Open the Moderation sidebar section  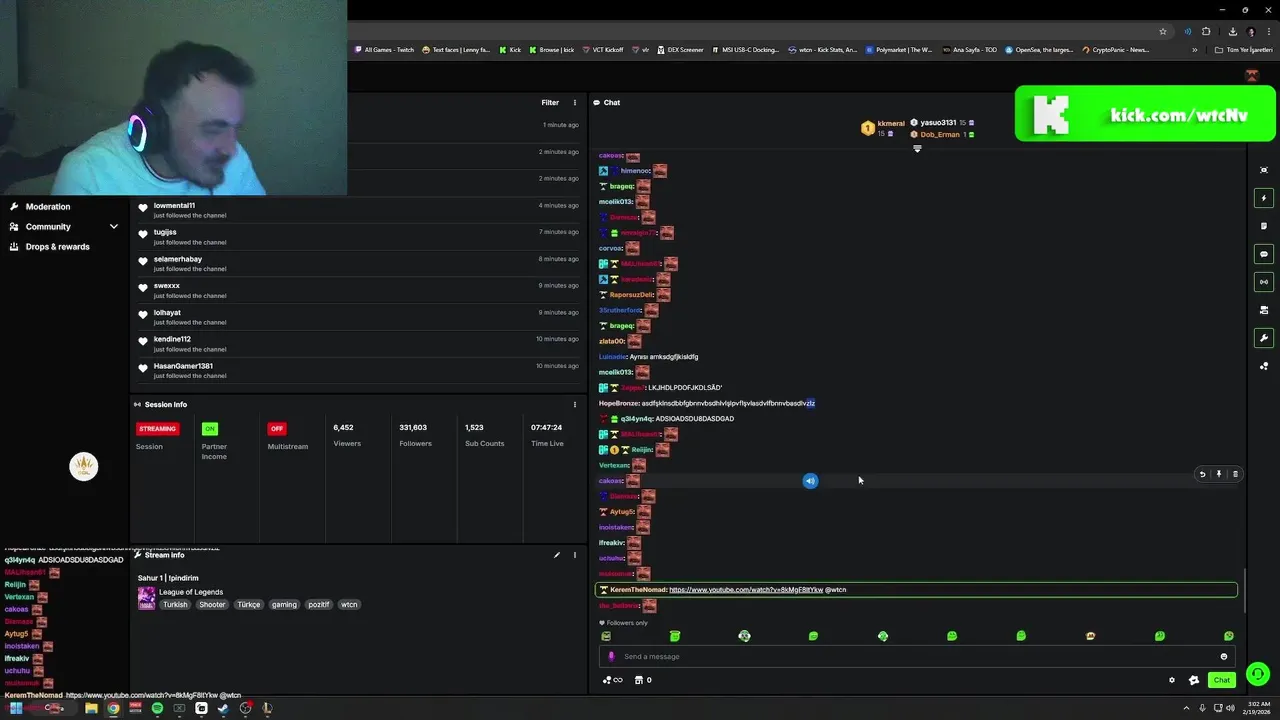[x=48, y=206]
